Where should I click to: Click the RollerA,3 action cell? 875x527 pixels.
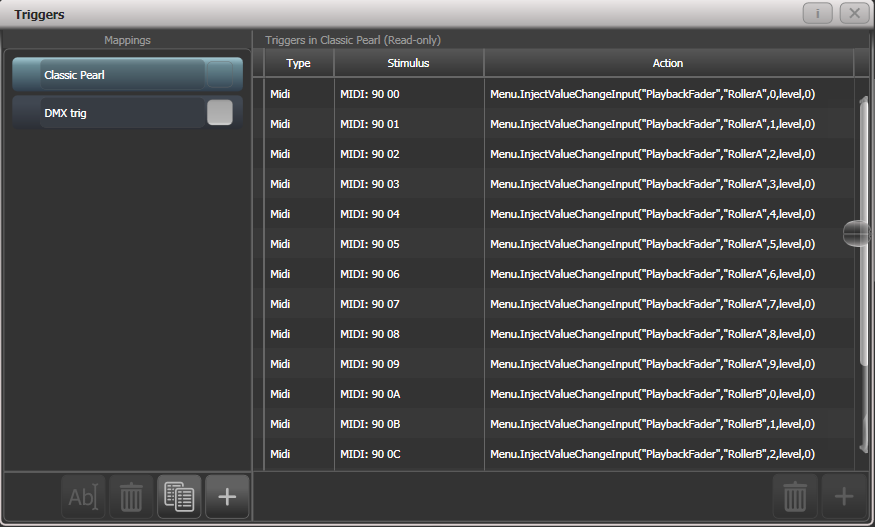point(669,184)
